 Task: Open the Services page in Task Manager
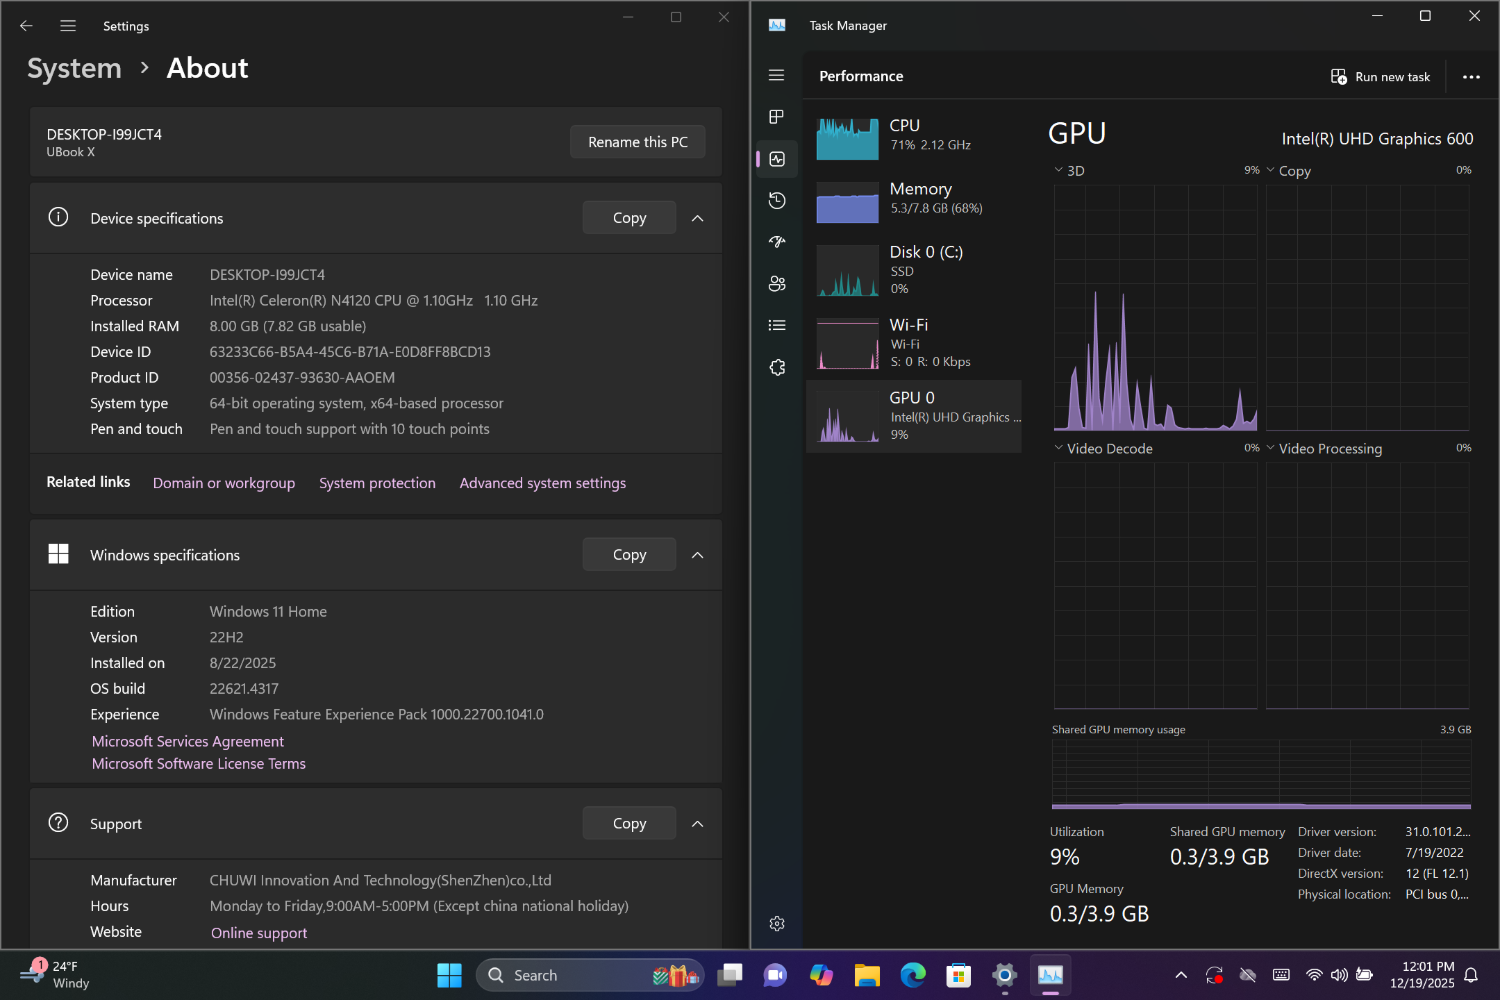tap(777, 368)
